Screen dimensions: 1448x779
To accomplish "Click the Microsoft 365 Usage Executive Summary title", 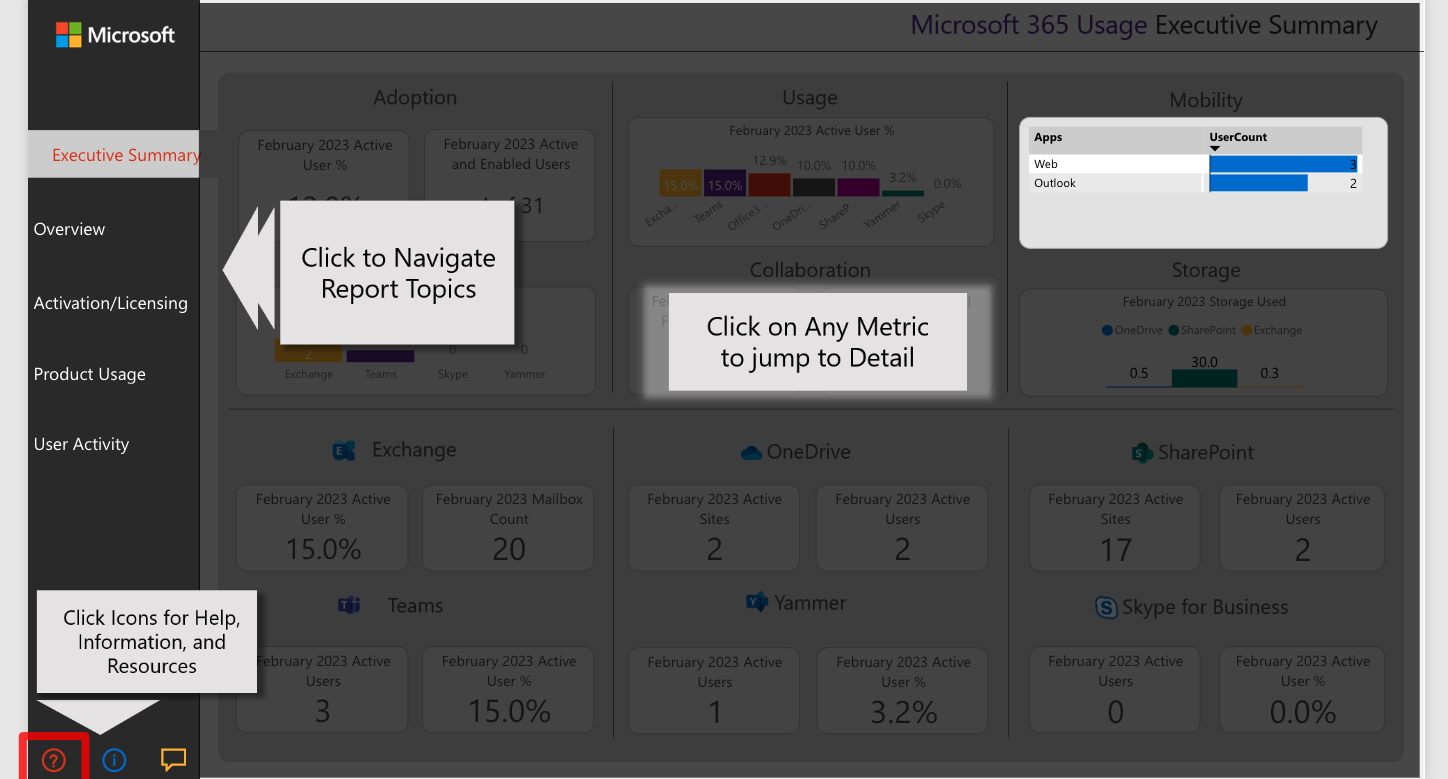I will point(1144,26).
